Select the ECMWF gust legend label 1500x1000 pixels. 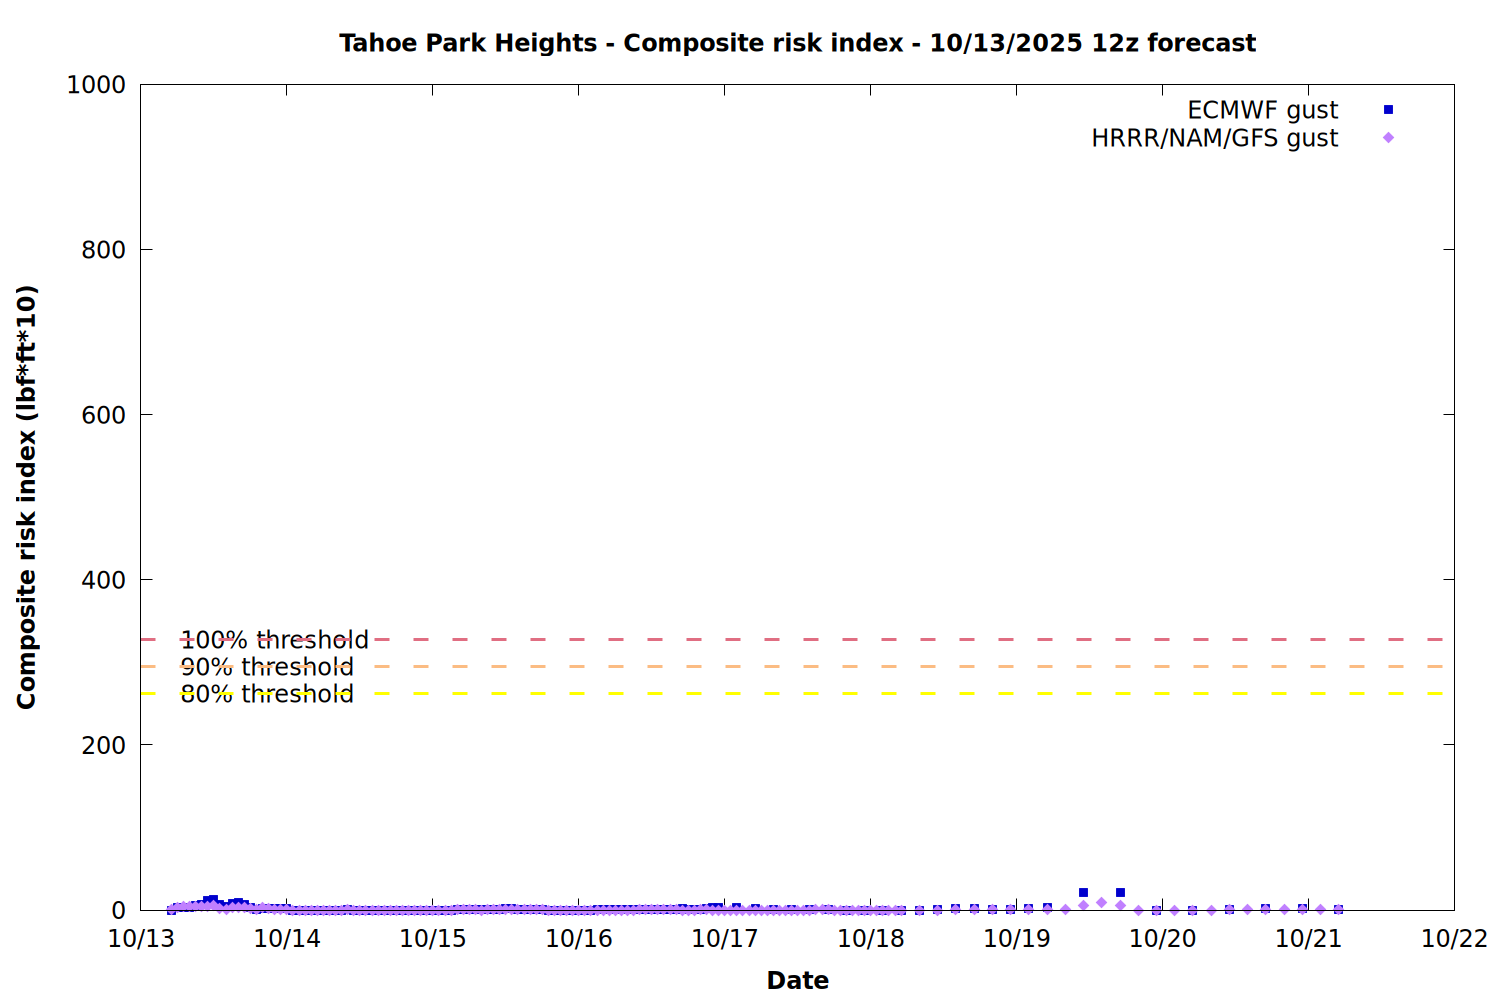point(1262,110)
